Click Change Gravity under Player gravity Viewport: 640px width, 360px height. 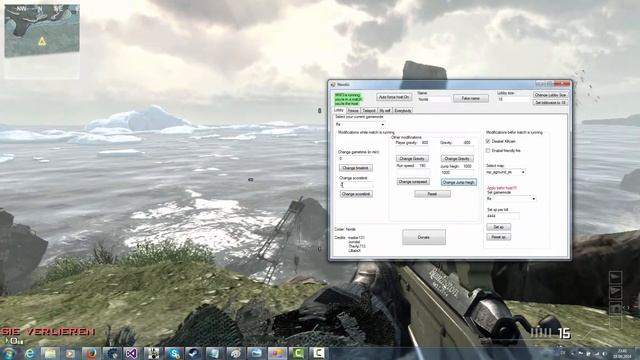click(x=412, y=158)
